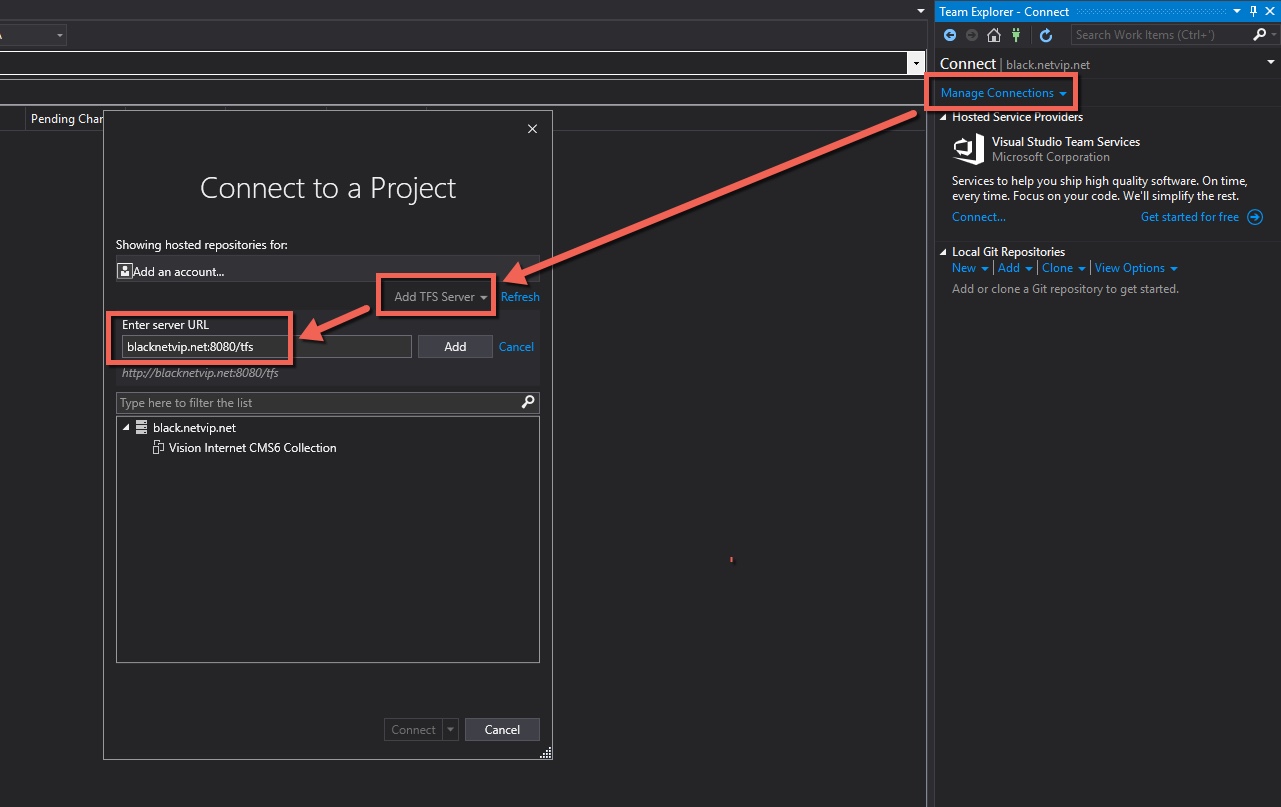Screen dimensions: 1281x807
Task: Click the Forward navigation arrow in Team Explorer
Action: pyautogui.click(x=972, y=35)
